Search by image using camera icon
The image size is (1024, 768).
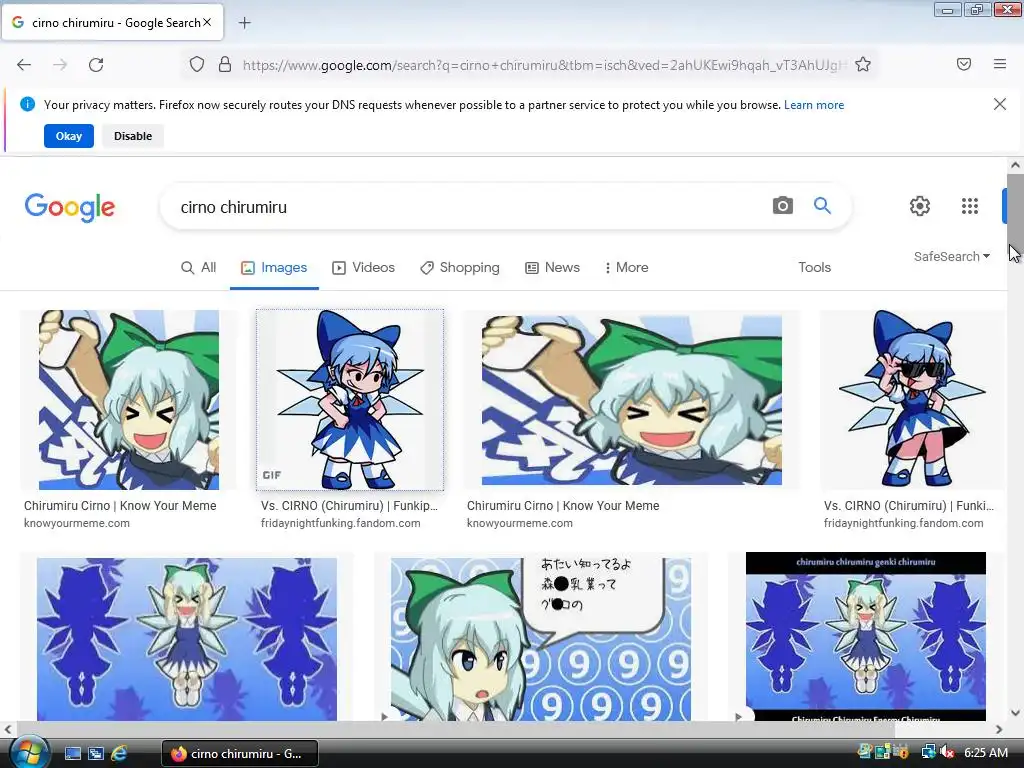click(782, 206)
